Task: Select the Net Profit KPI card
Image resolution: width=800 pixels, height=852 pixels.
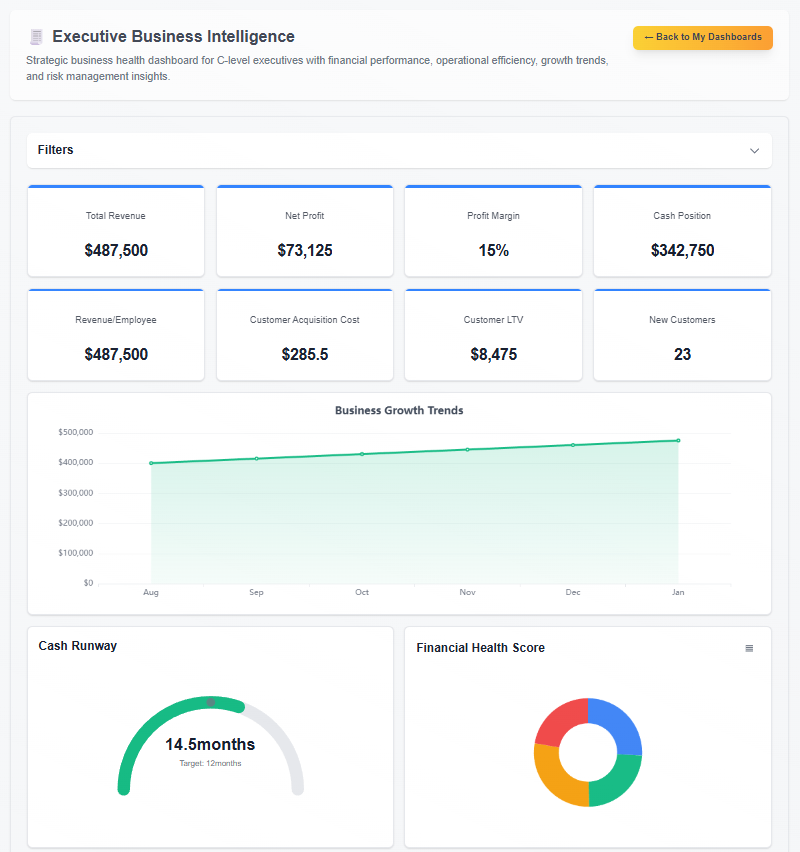Action: (304, 231)
